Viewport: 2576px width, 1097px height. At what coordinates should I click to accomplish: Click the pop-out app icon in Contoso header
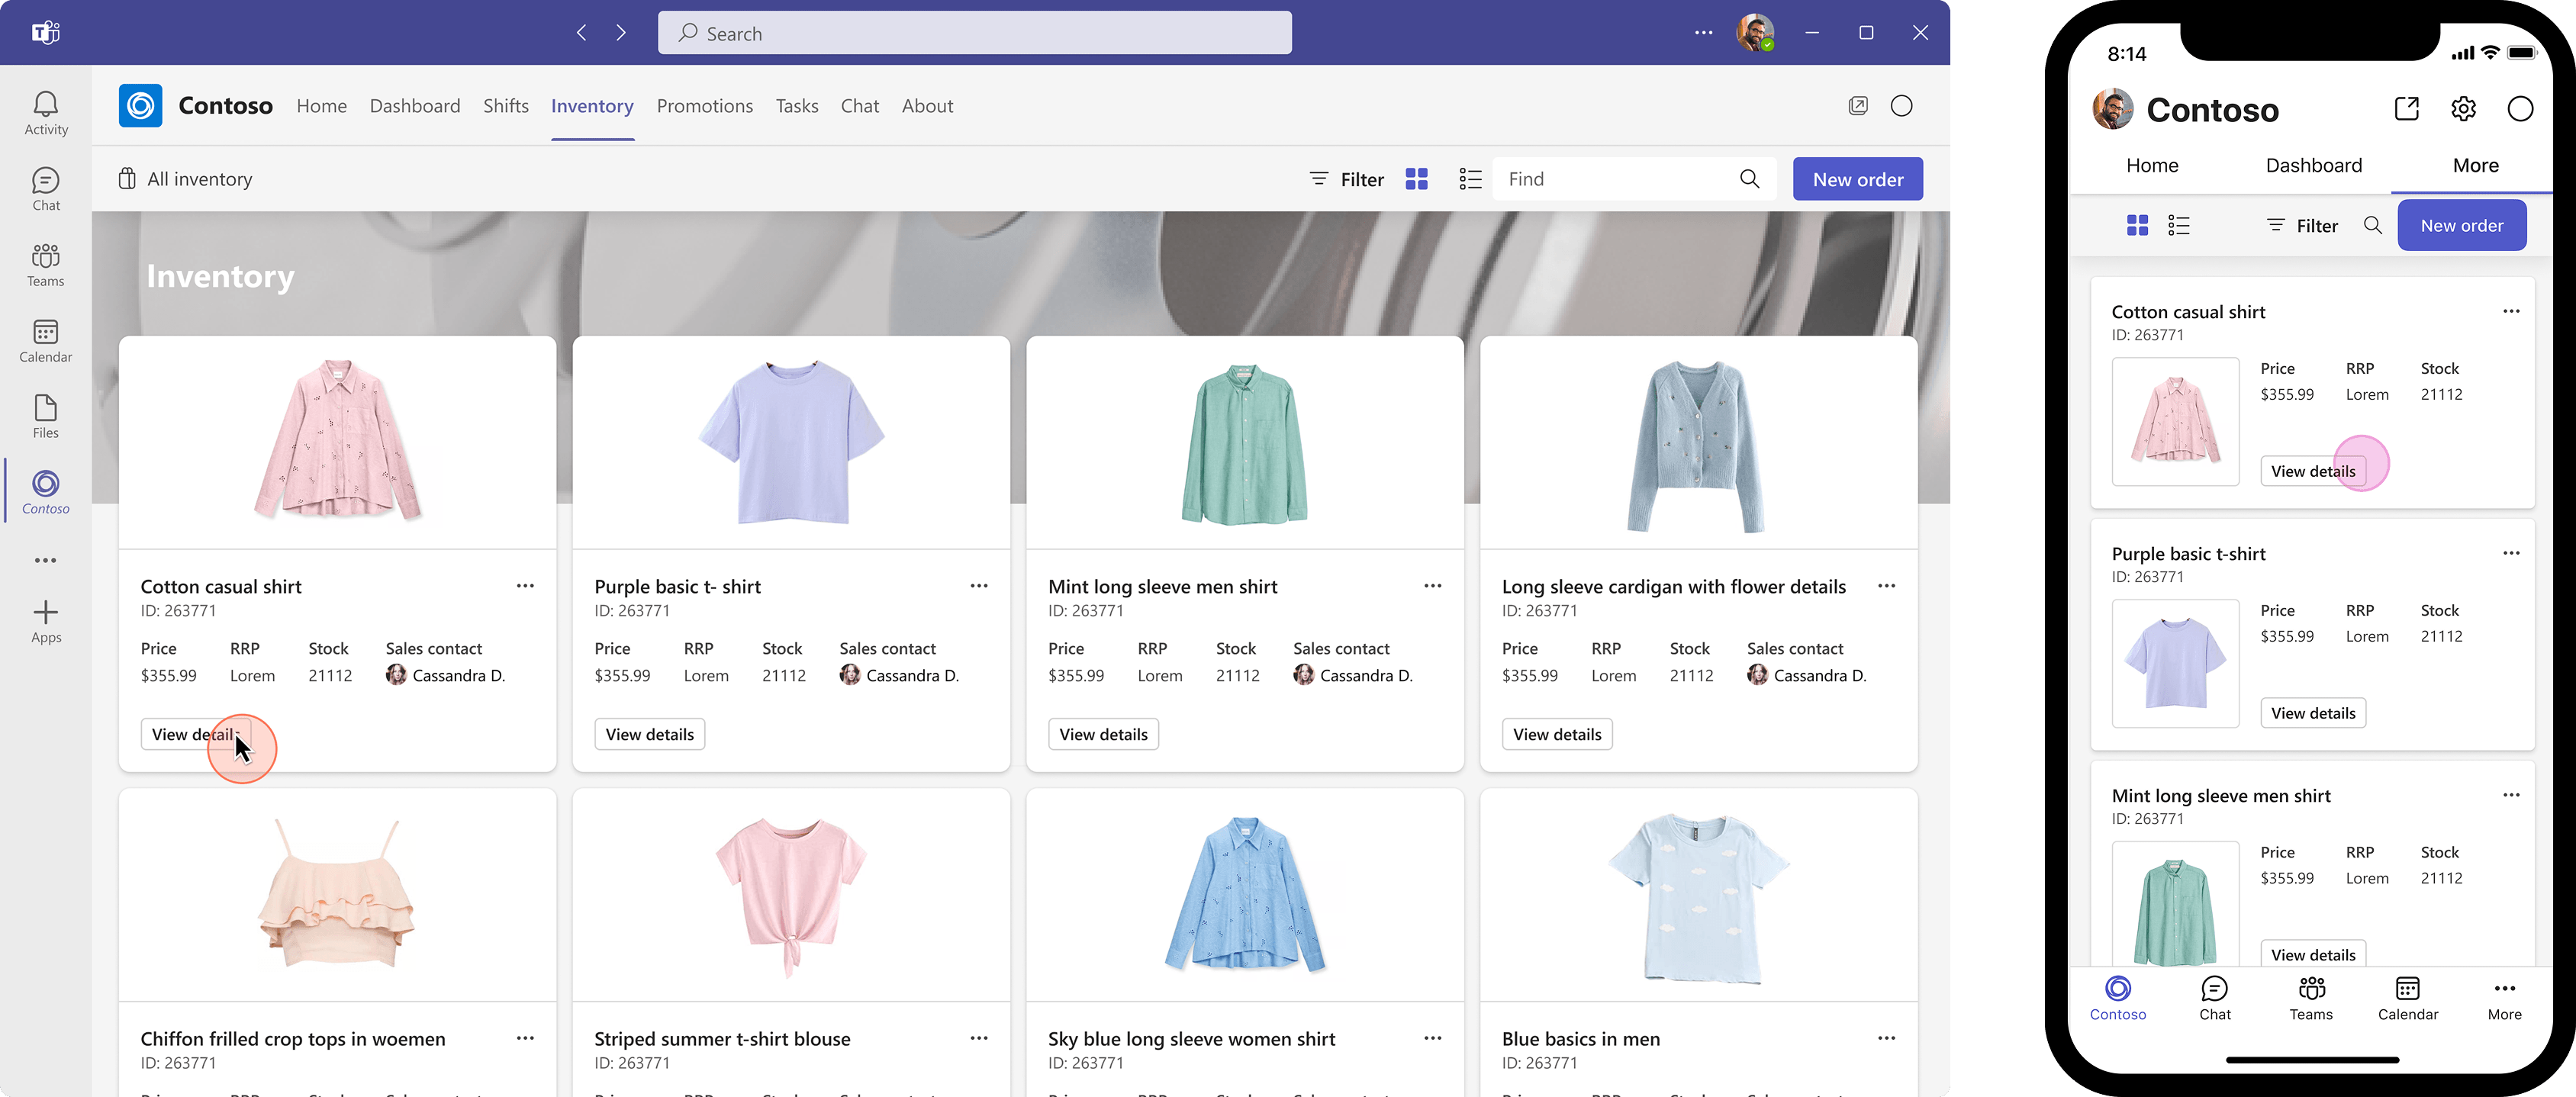[1857, 106]
